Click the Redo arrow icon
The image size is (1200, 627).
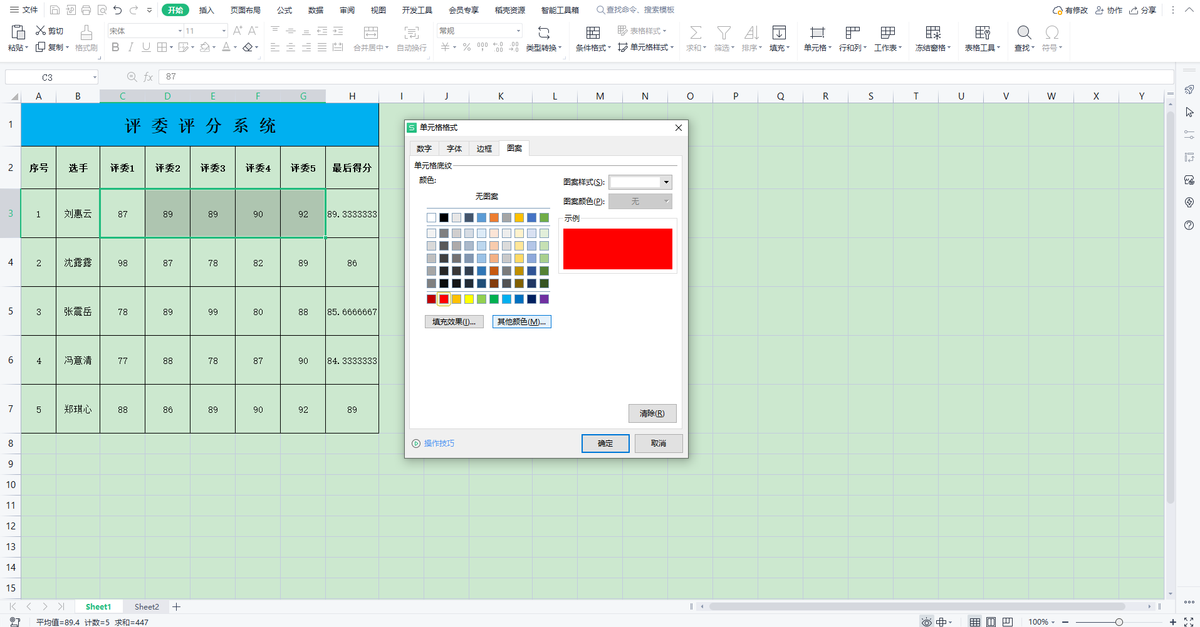[x=132, y=10]
